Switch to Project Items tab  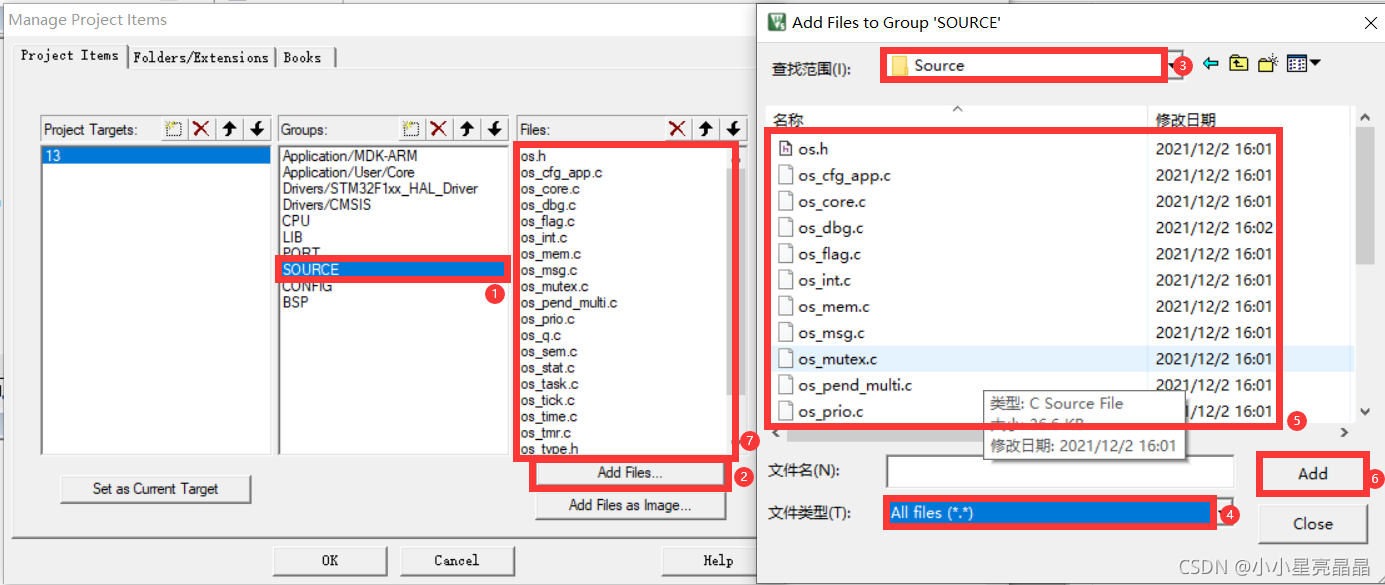pos(69,56)
